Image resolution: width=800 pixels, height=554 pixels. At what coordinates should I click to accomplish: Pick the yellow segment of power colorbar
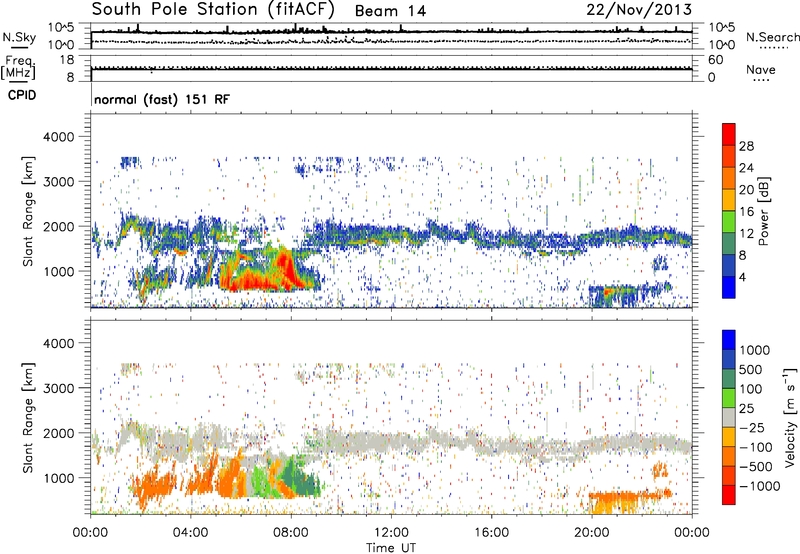tap(729, 200)
